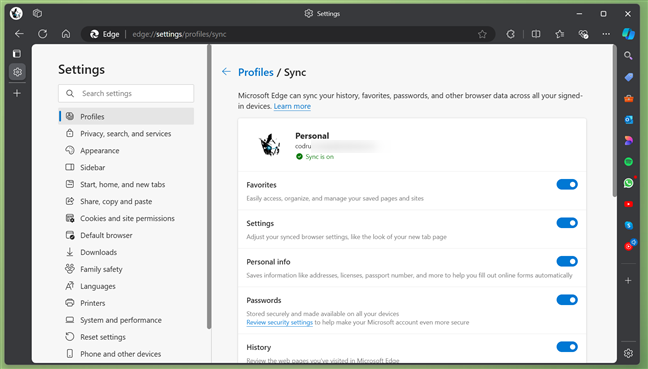Click the settings menu scrollbar
648x369 pixels.
pyautogui.click(x=209, y=187)
